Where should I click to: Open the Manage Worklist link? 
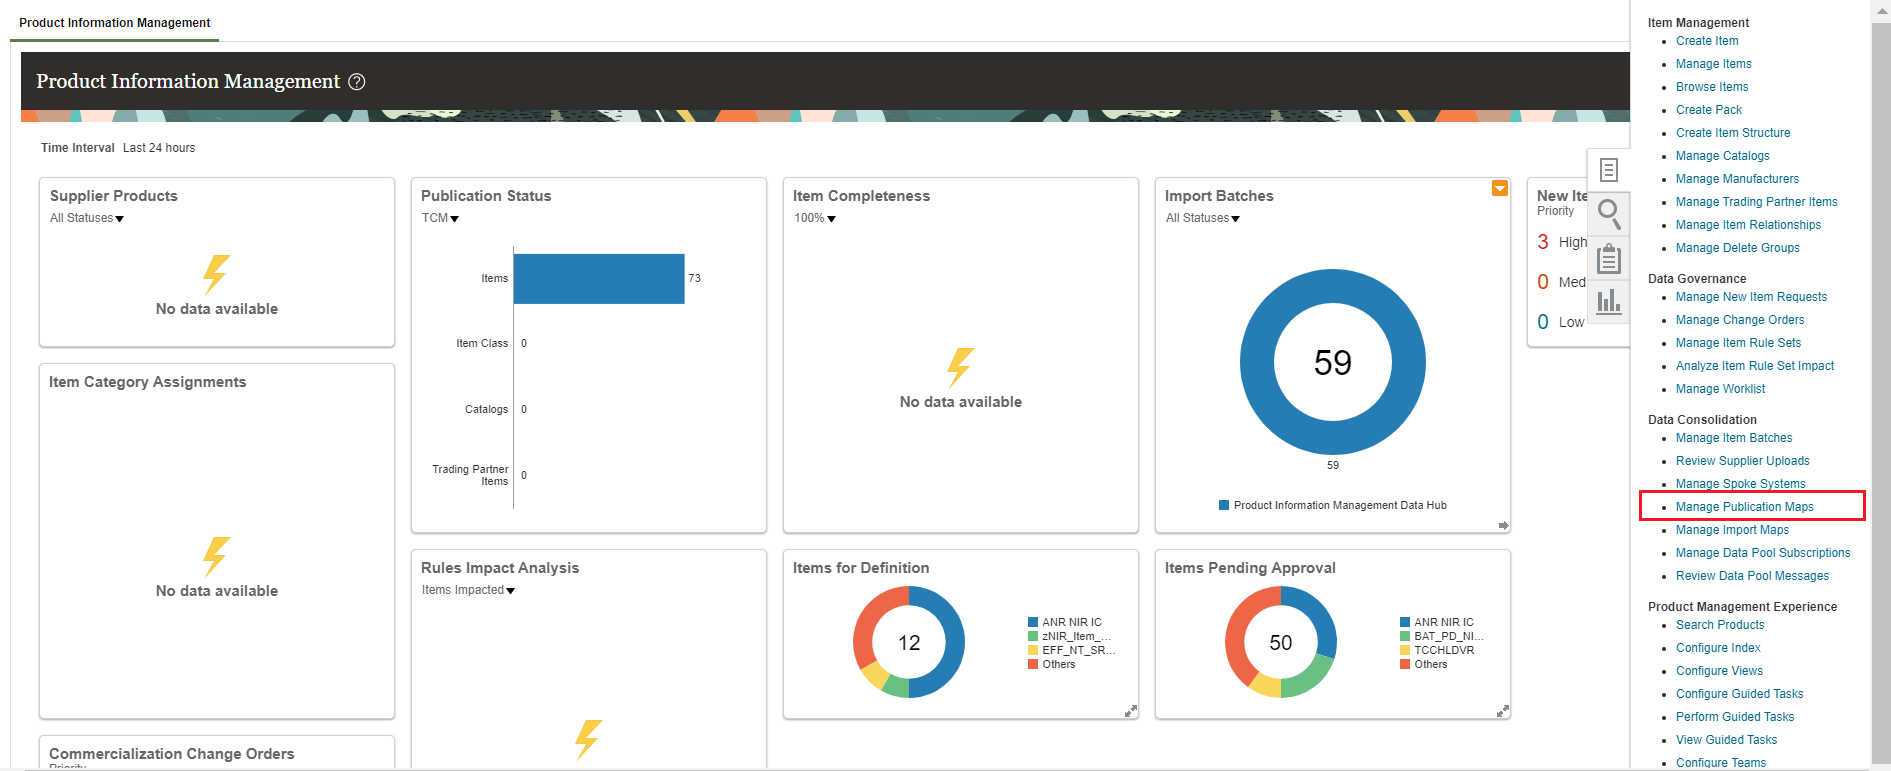(x=1720, y=389)
